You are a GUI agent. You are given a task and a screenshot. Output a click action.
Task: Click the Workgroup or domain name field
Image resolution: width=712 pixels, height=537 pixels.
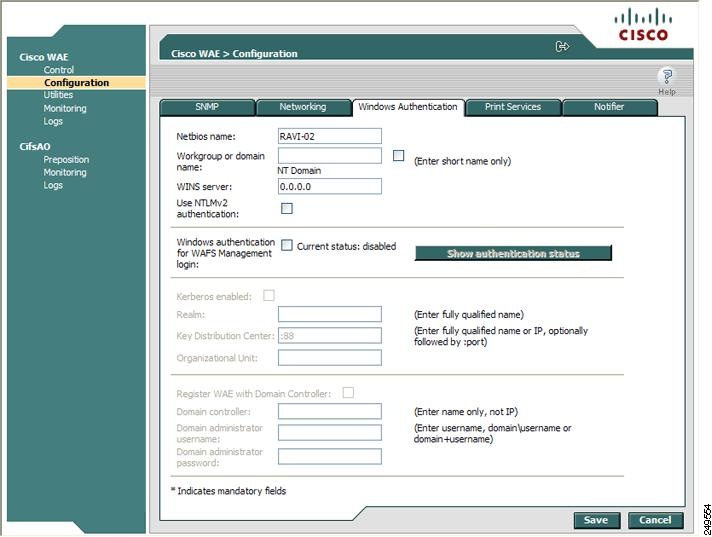330,156
